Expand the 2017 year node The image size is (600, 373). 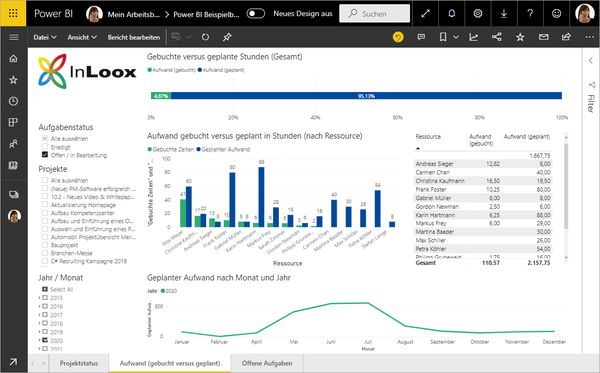point(39,315)
